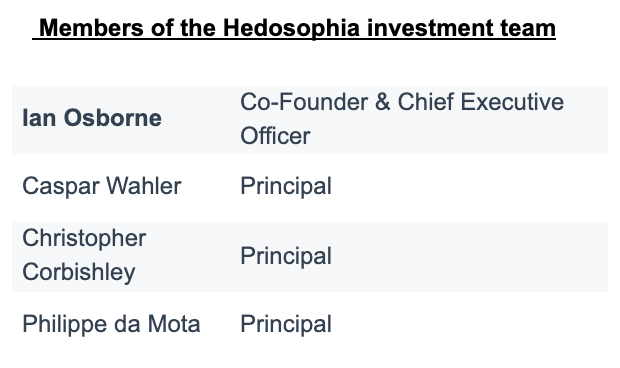Click the surname Corbishley

[79, 272]
